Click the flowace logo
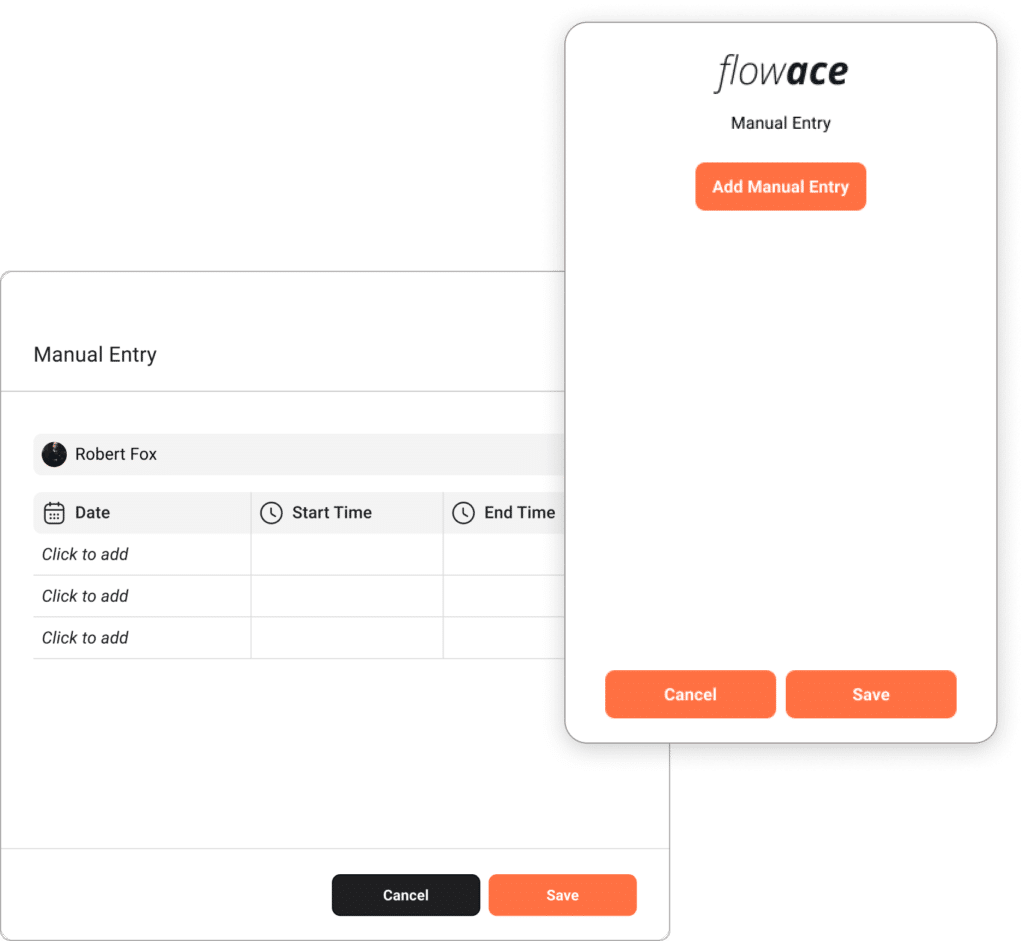The image size is (1024, 941). (780, 70)
